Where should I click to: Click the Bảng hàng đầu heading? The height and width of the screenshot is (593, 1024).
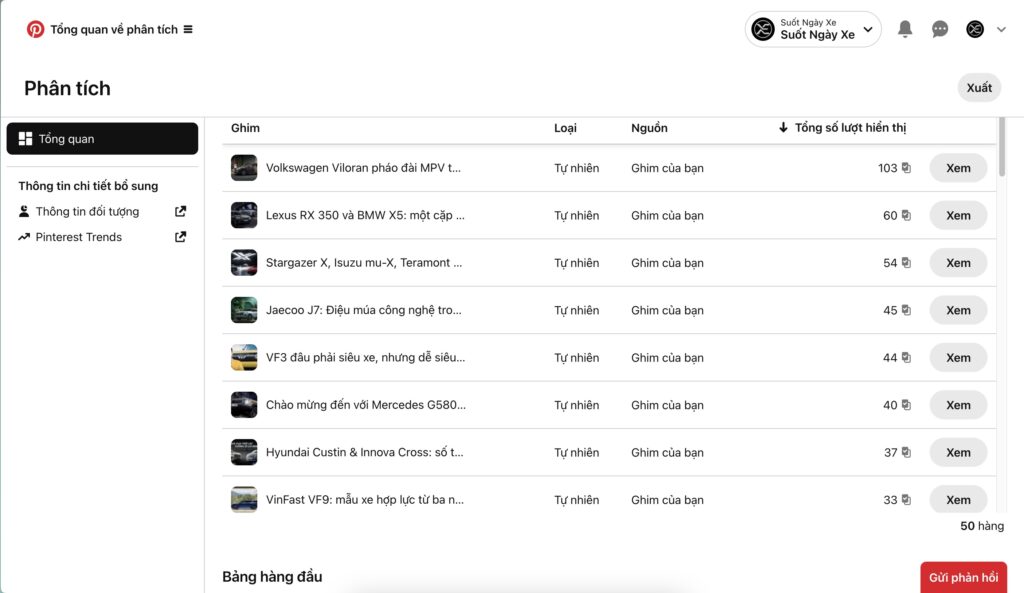point(272,577)
